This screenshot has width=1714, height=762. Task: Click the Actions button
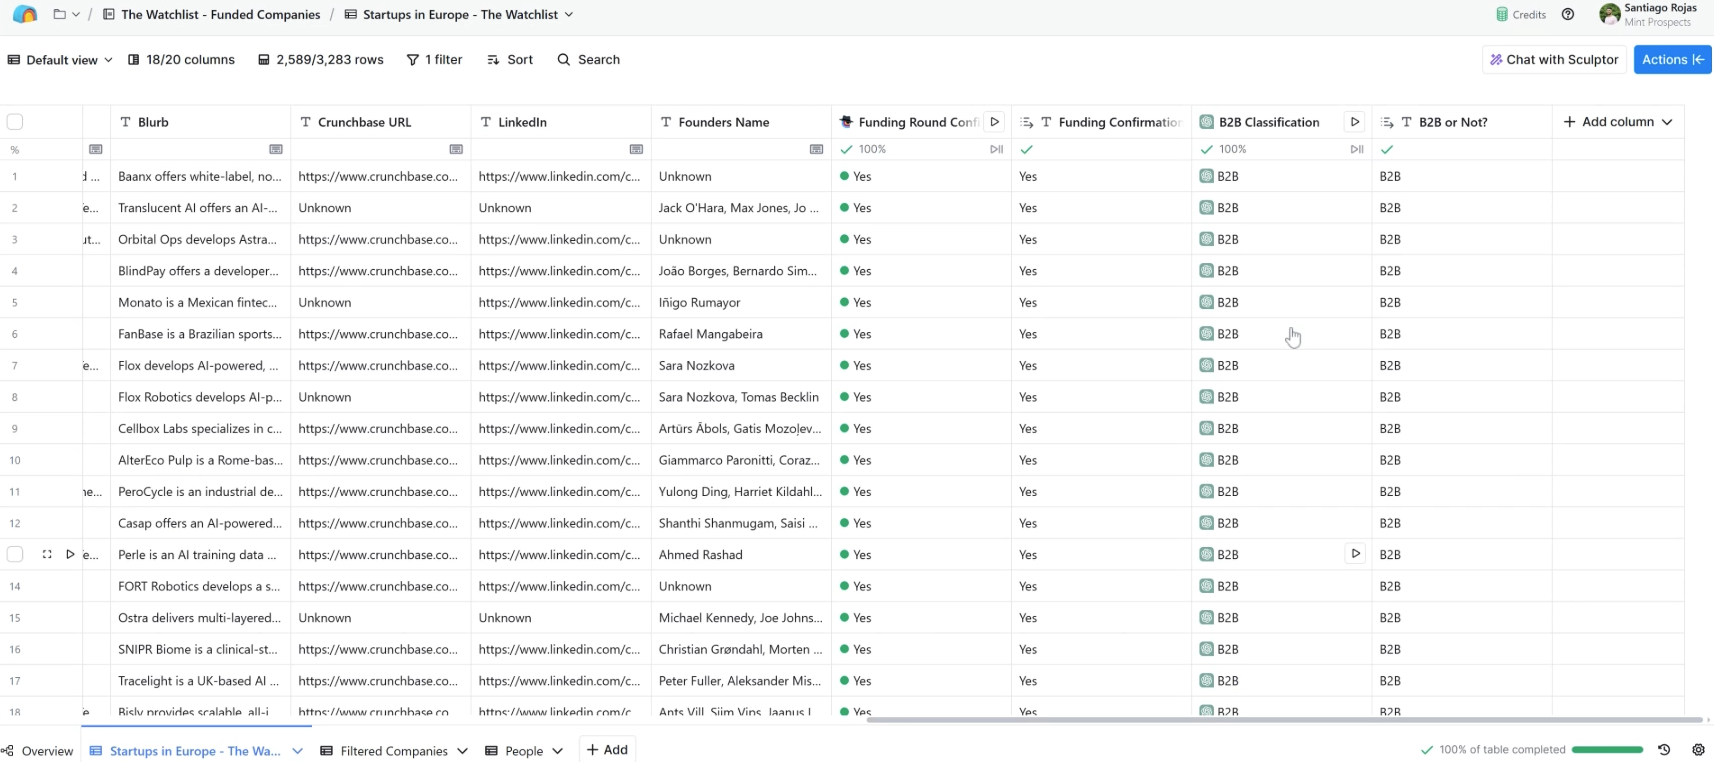coord(1672,60)
